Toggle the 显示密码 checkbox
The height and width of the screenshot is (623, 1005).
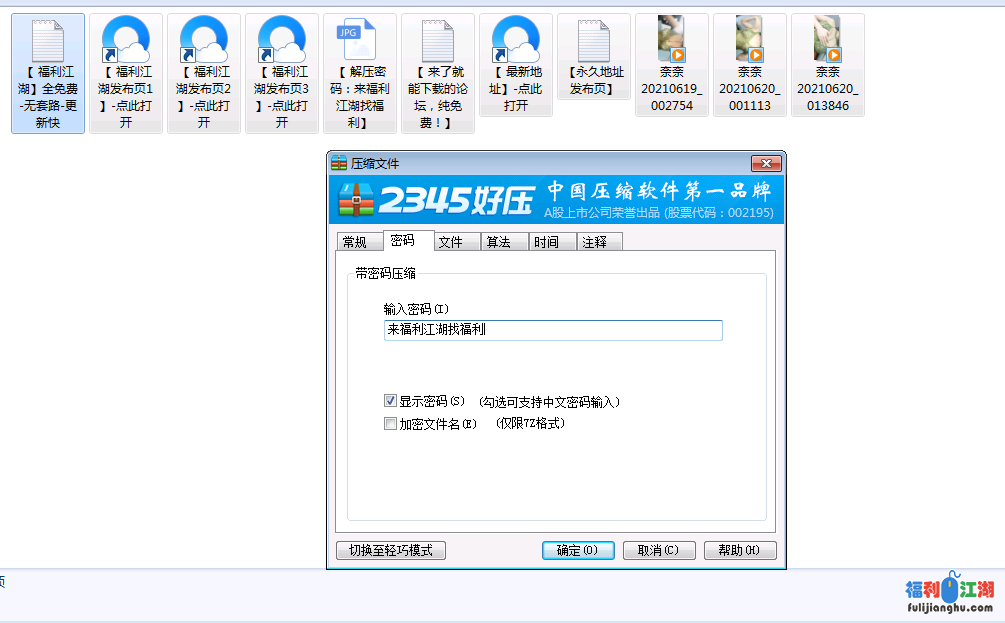pos(391,401)
